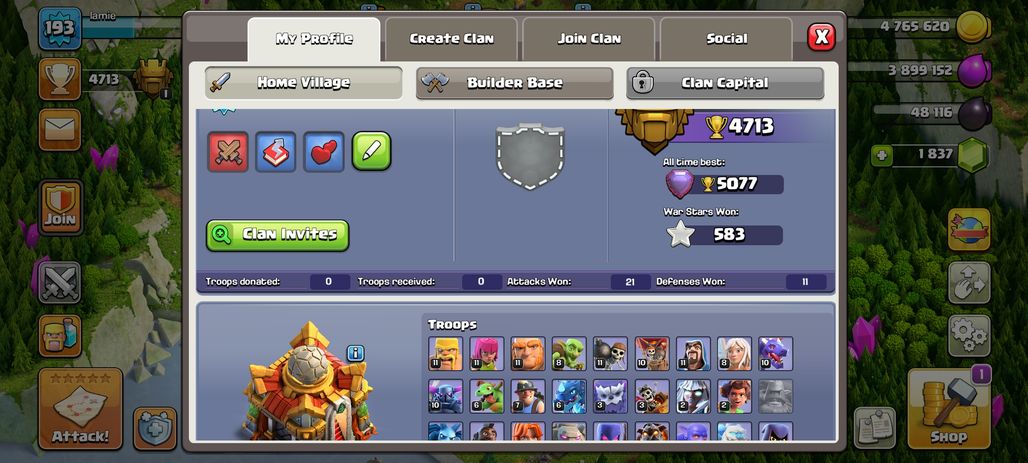Open the settings gears icon
1028x463 pixels.
click(969, 336)
